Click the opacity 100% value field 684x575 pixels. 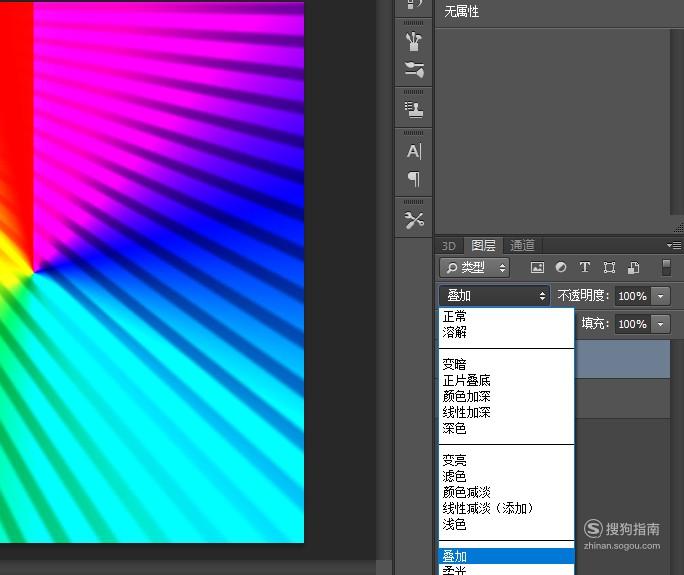(x=632, y=296)
